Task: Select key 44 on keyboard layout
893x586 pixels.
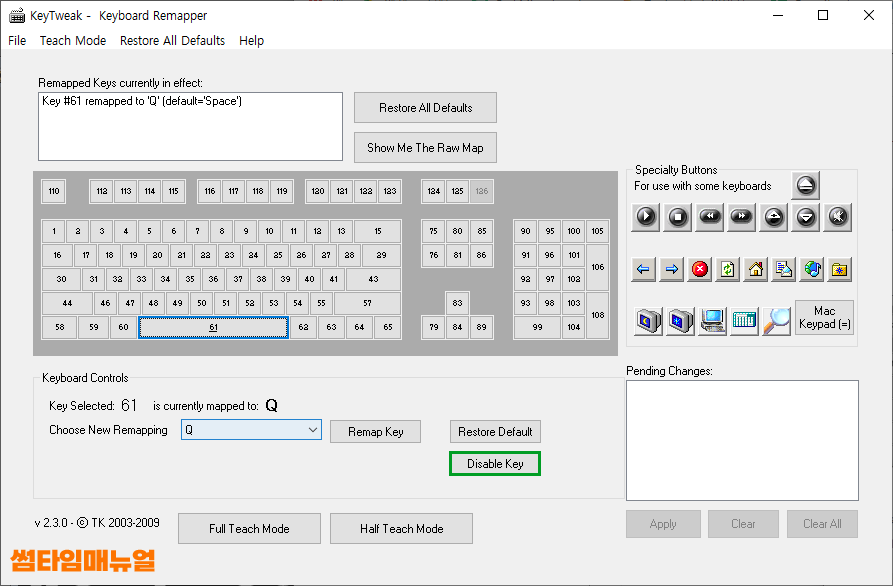Action: (67, 303)
